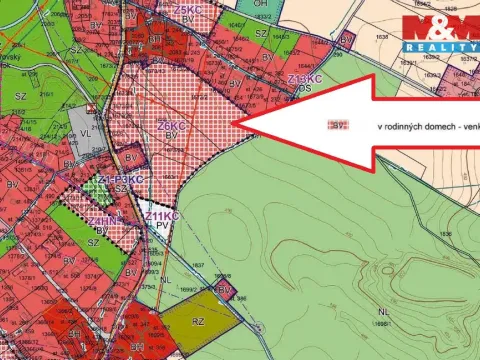Click the BV label under Z5KC
The height and width of the screenshot is (360, 480).
[x=188, y=20]
